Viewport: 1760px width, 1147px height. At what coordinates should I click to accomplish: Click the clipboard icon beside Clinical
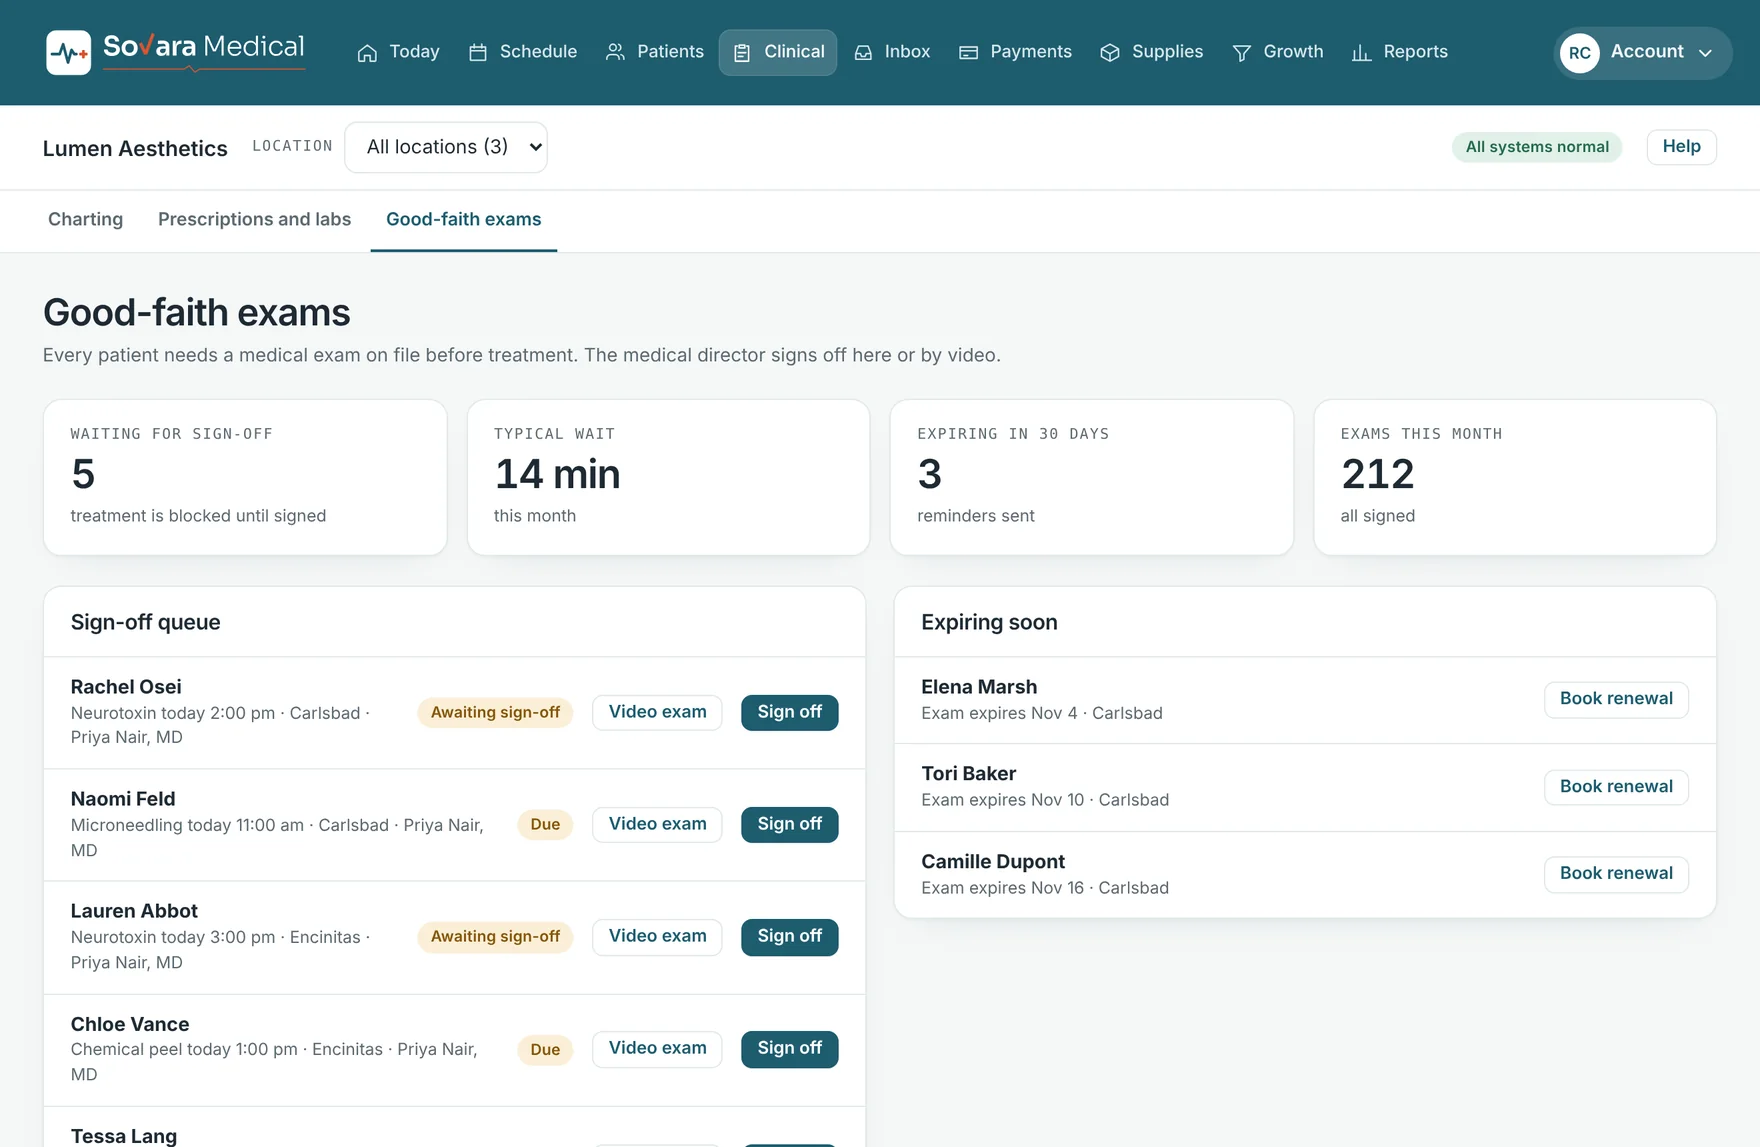742,53
